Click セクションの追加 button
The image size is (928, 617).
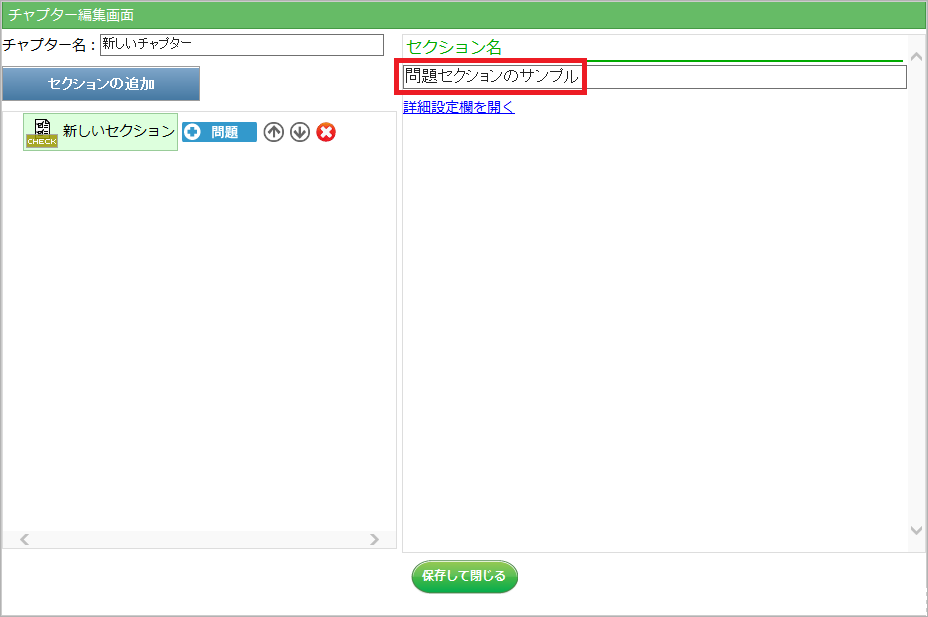pyautogui.click(x=101, y=83)
